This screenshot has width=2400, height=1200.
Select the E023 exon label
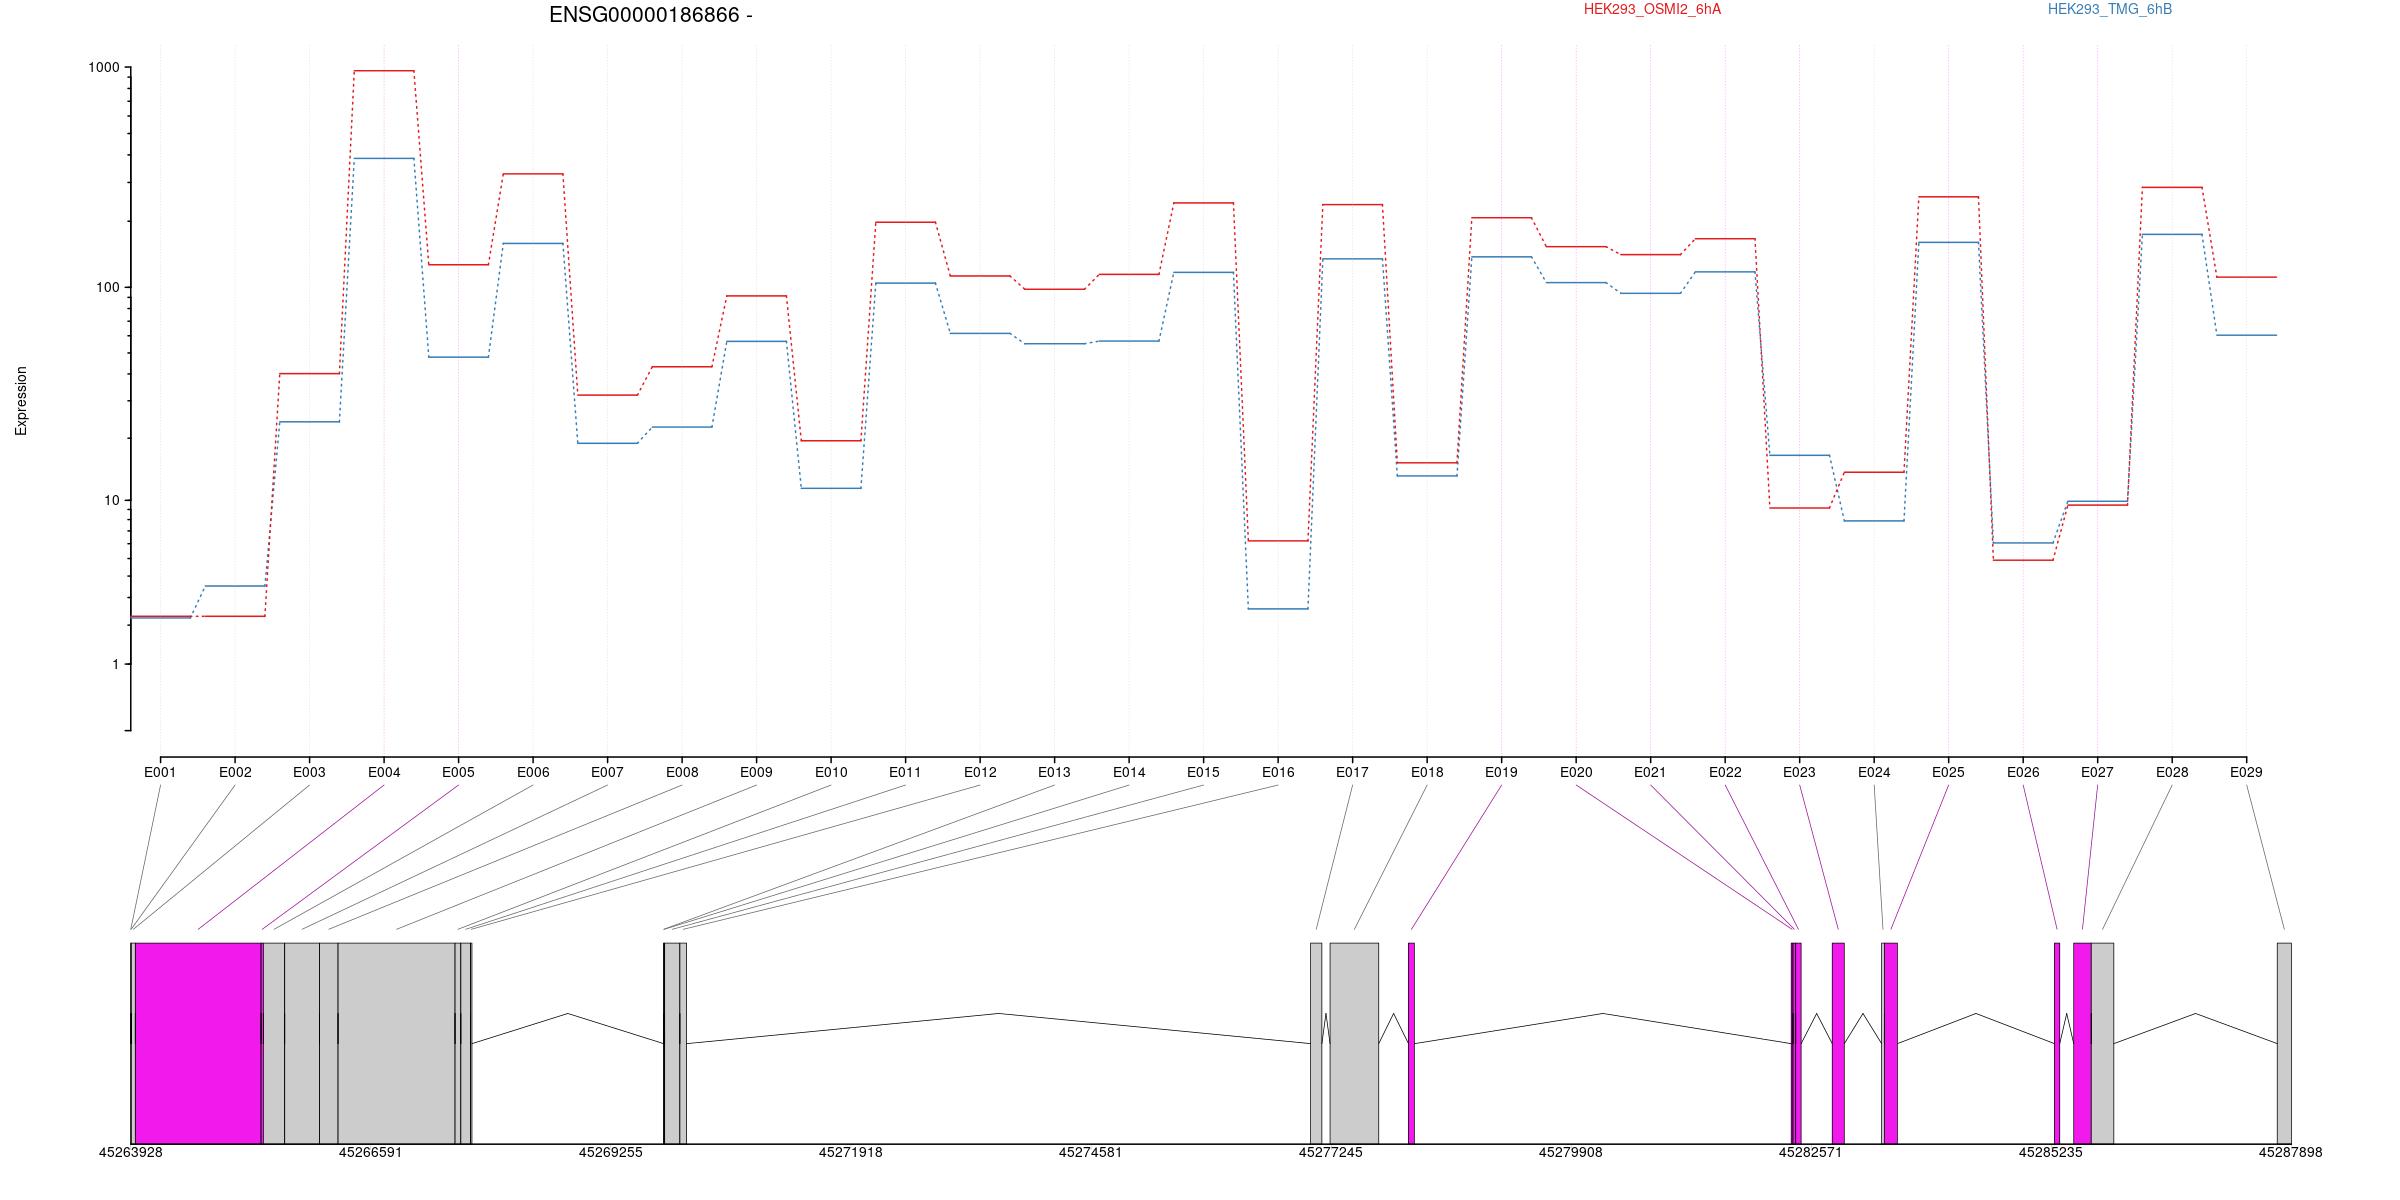coord(1799,772)
